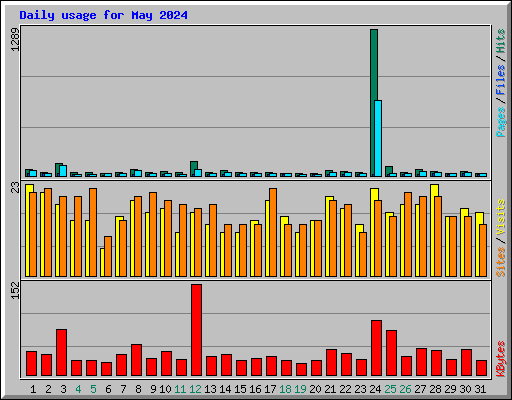Click day label 17 on the x-axis

click(x=270, y=389)
